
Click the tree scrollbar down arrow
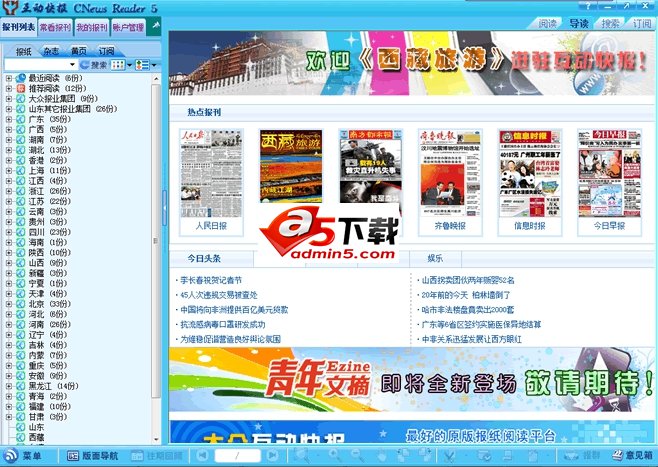coord(156,439)
